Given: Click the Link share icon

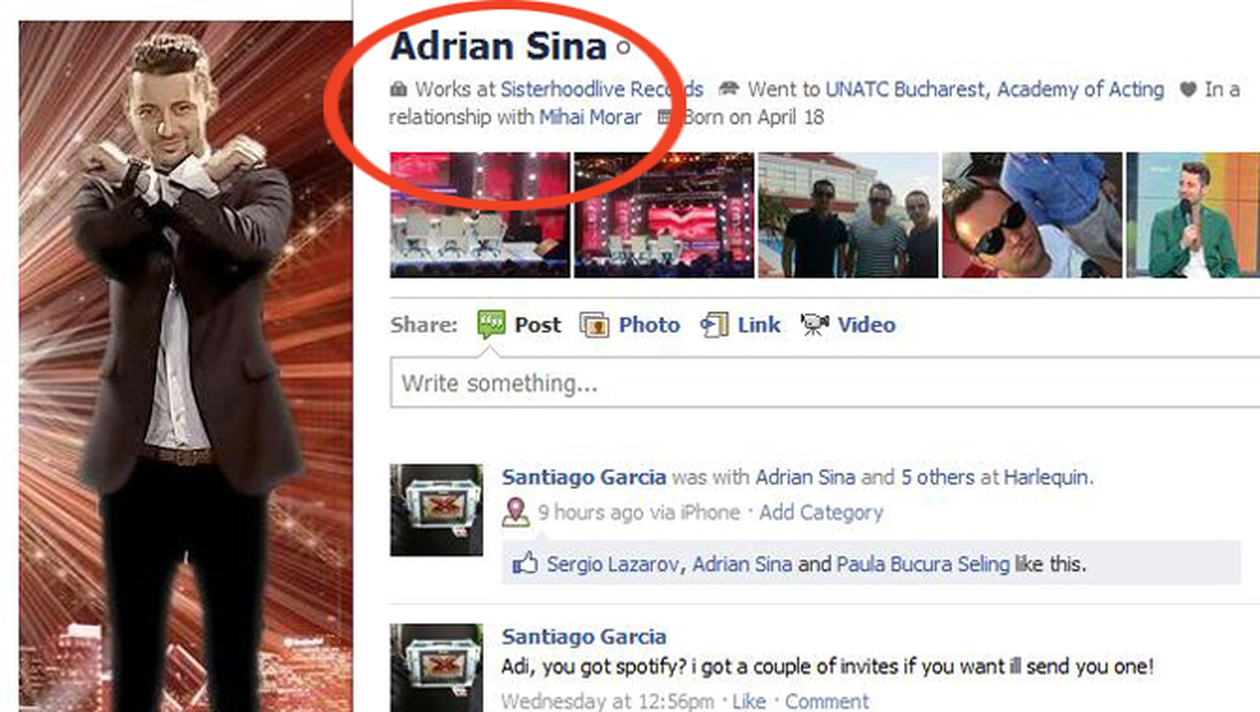Looking at the screenshot, I should coord(714,325).
